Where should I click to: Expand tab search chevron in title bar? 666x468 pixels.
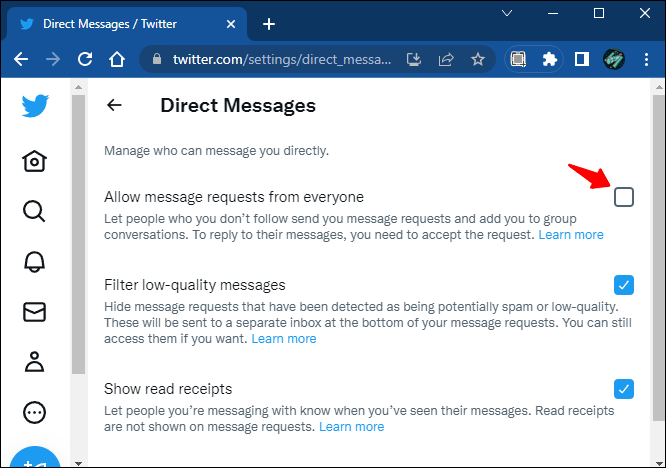(507, 14)
